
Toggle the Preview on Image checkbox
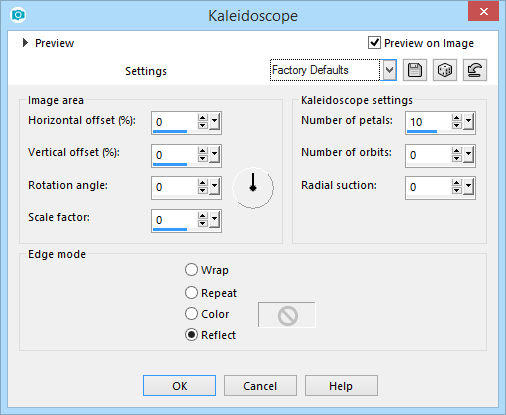click(374, 43)
